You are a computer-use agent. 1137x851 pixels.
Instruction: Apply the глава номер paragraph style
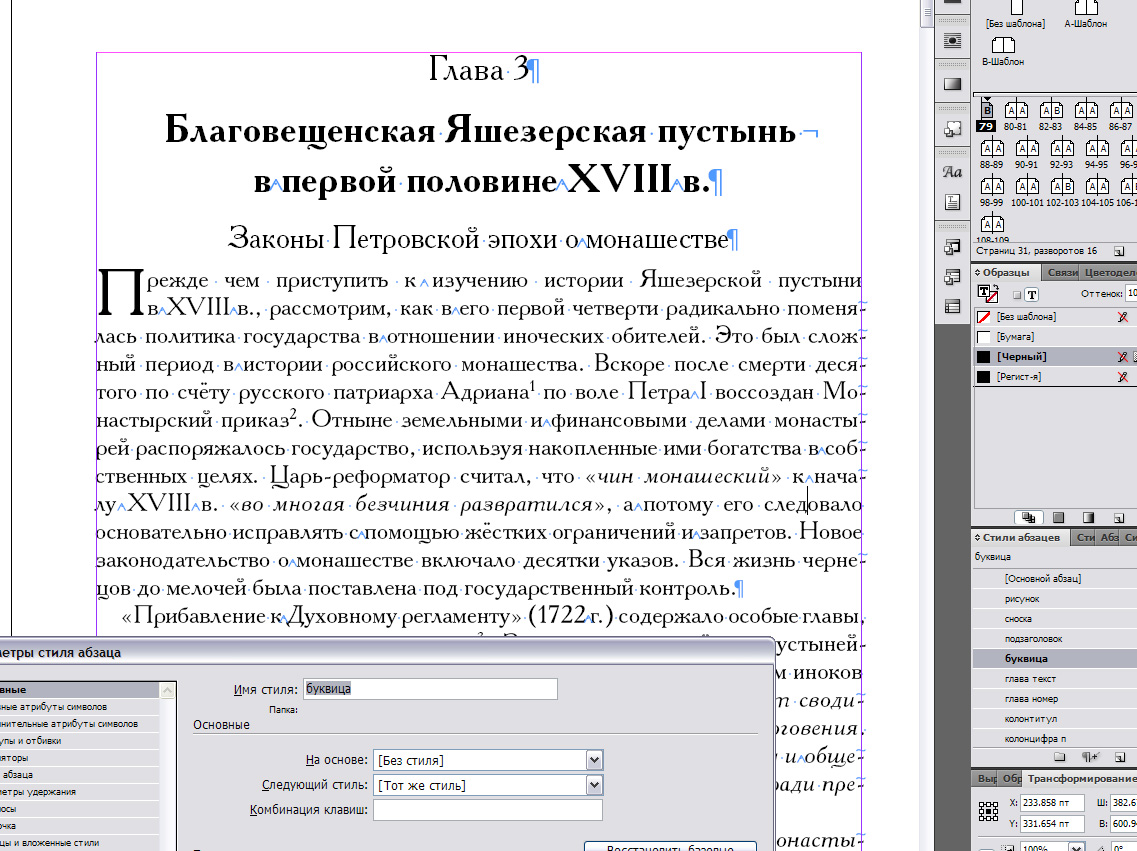point(1054,699)
